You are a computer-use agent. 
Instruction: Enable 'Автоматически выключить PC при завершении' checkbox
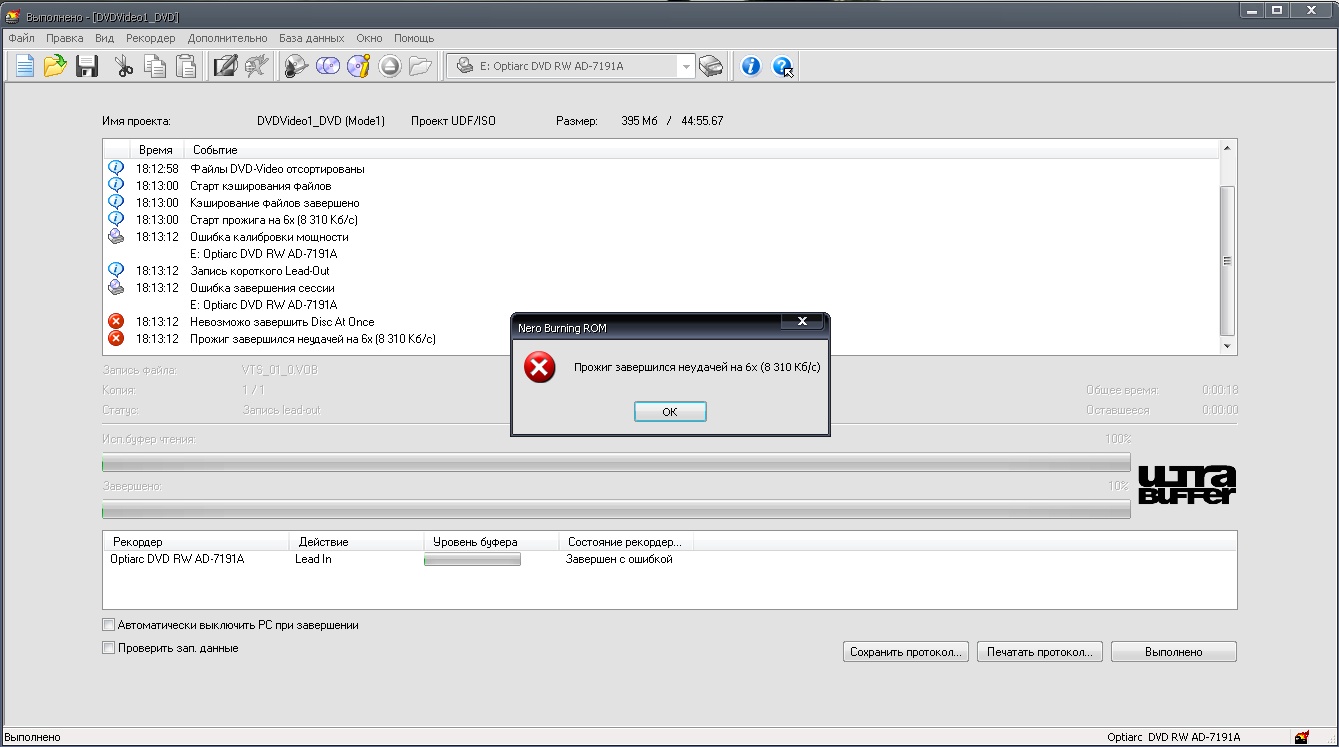pos(109,625)
